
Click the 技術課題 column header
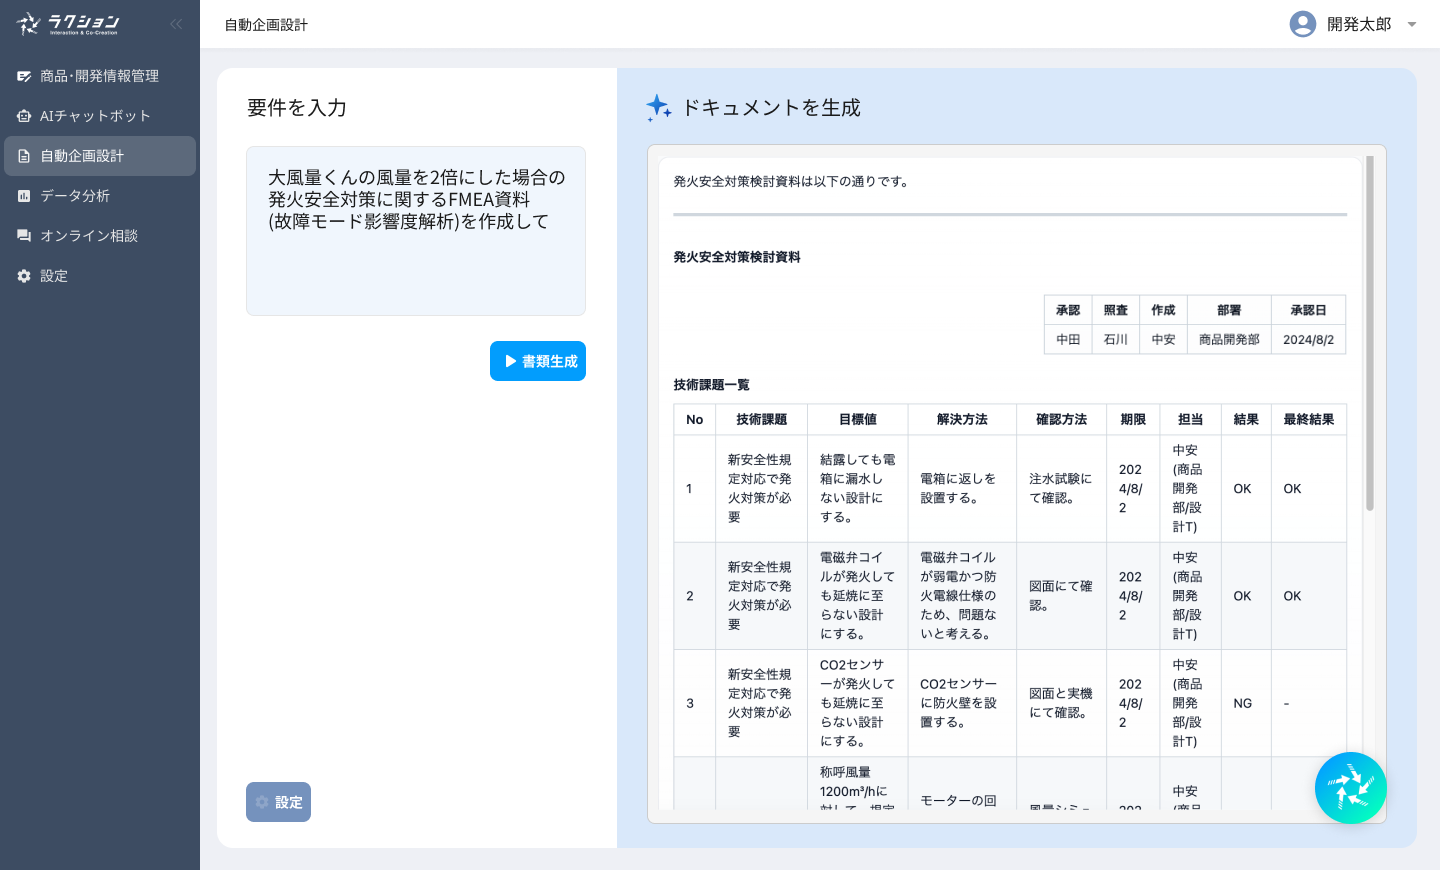(761, 420)
